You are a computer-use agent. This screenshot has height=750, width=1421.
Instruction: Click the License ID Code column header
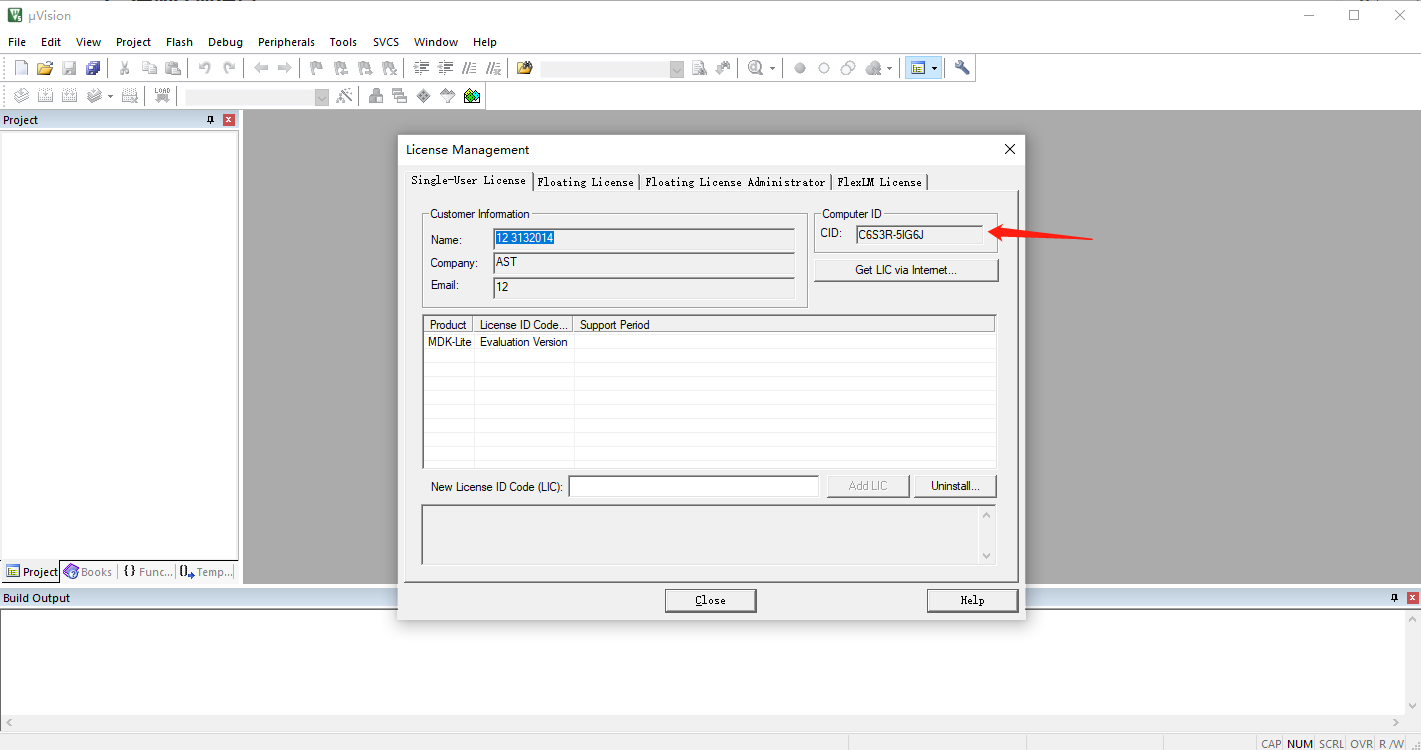[524, 324]
